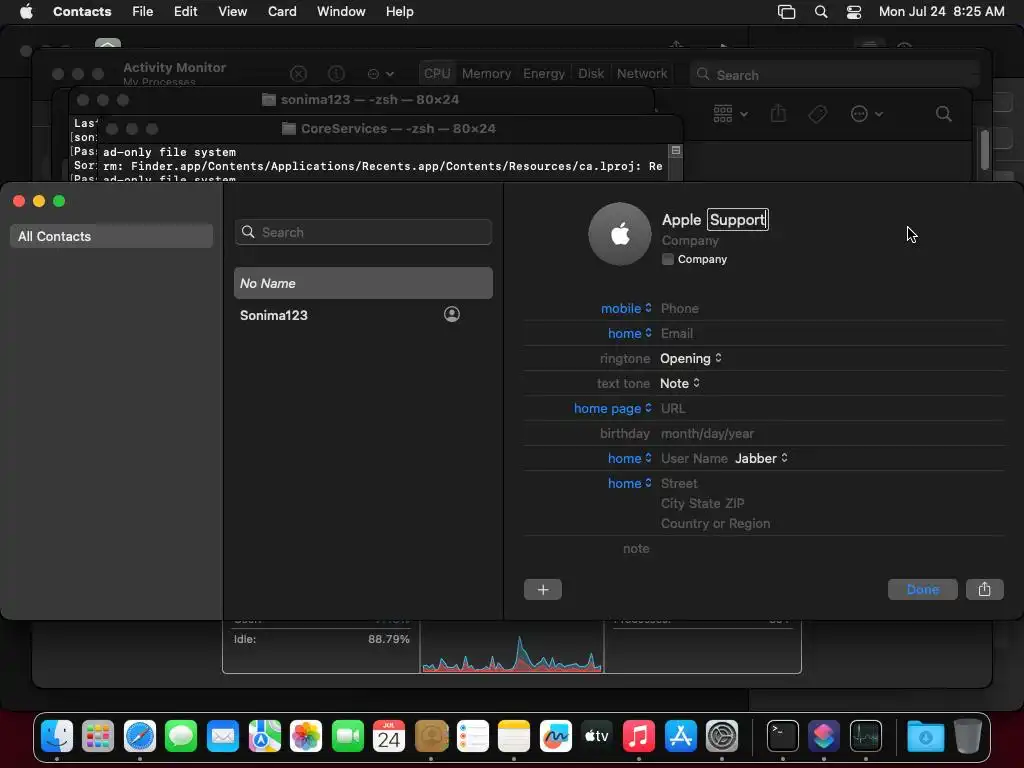1024x768 pixels.
Task: Open Shortcuts from the Dock
Action: coord(824,737)
